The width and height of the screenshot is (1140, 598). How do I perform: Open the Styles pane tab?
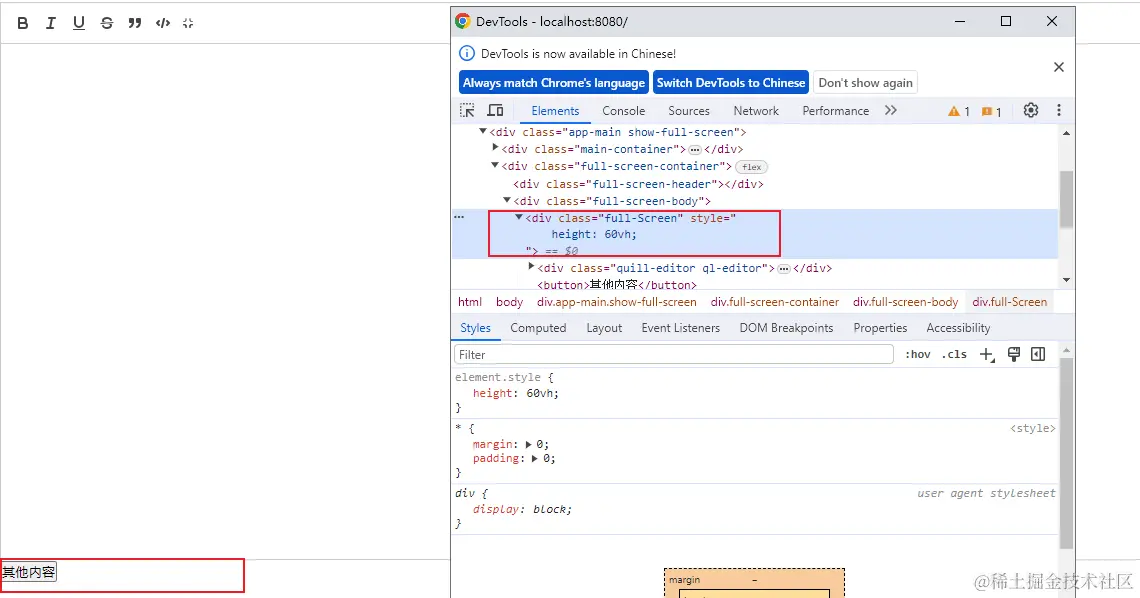point(475,328)
